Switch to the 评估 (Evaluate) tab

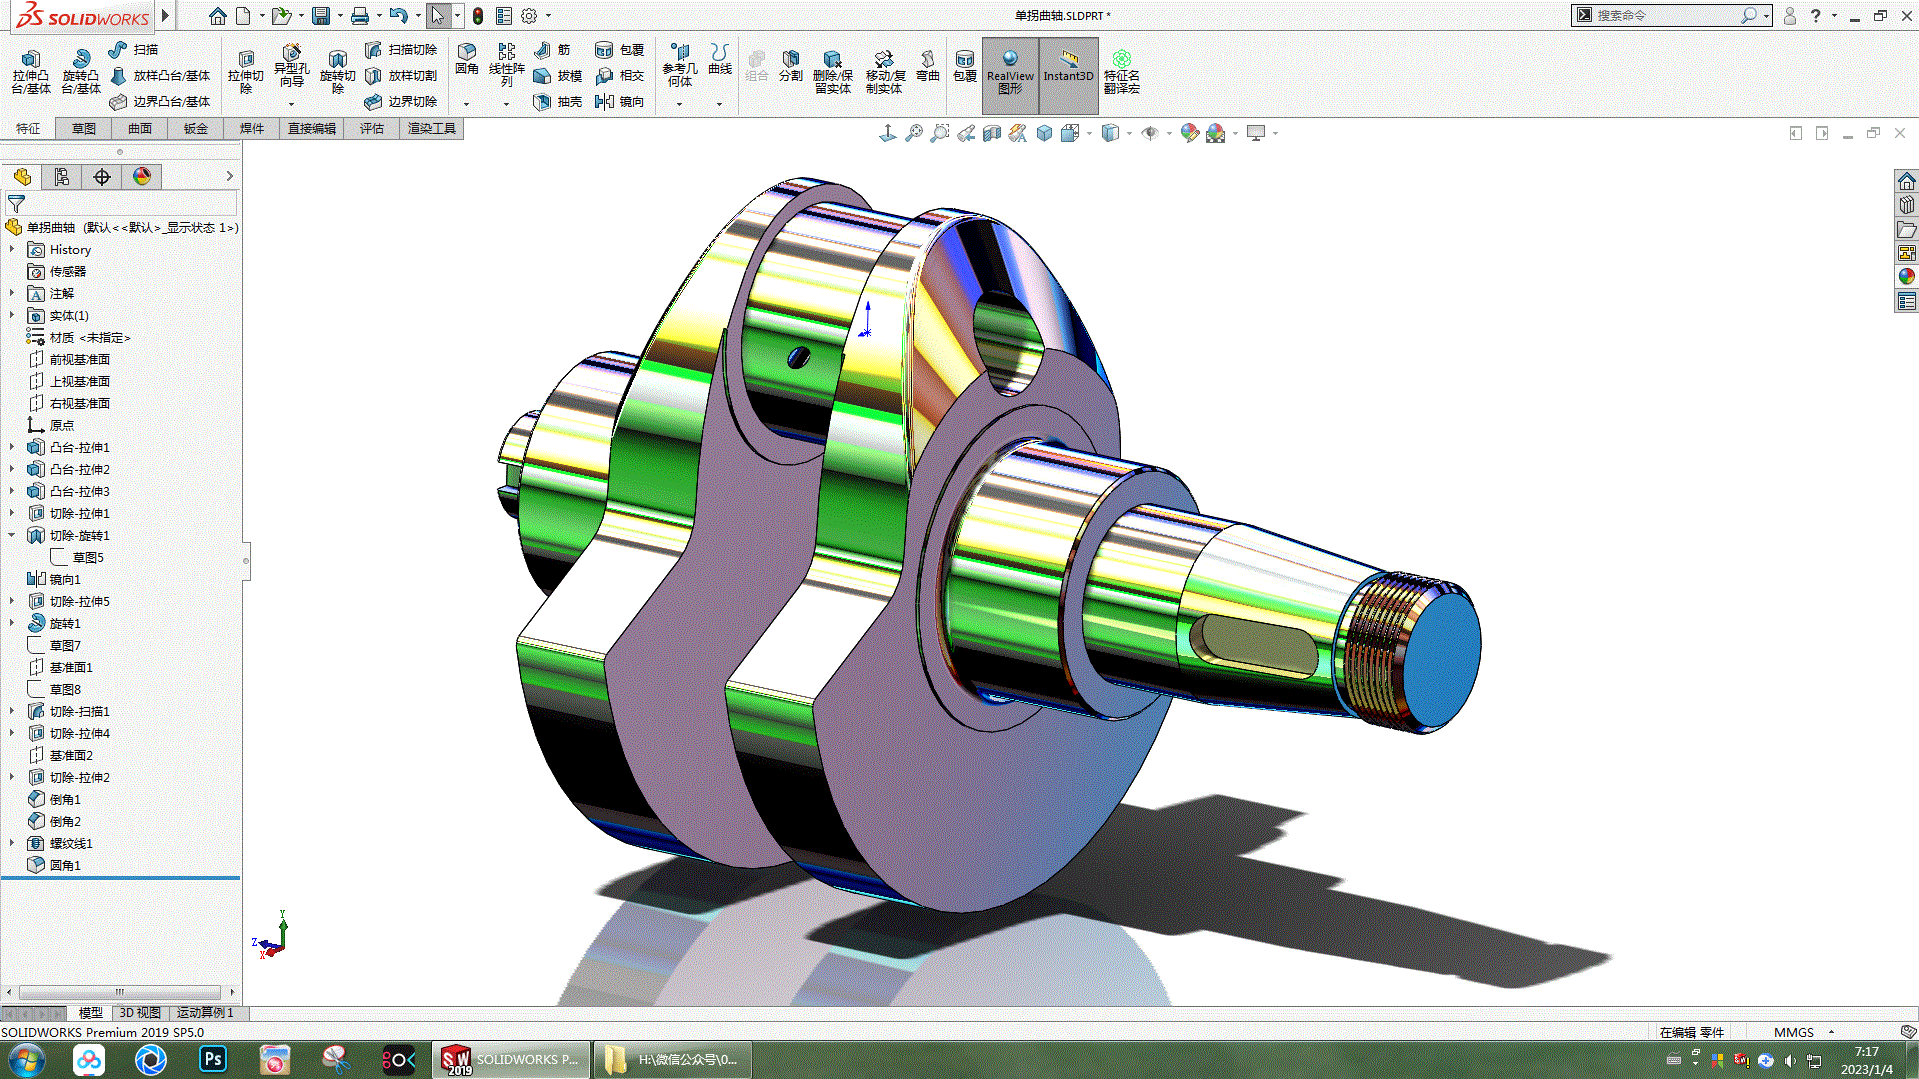coord(372,129)
